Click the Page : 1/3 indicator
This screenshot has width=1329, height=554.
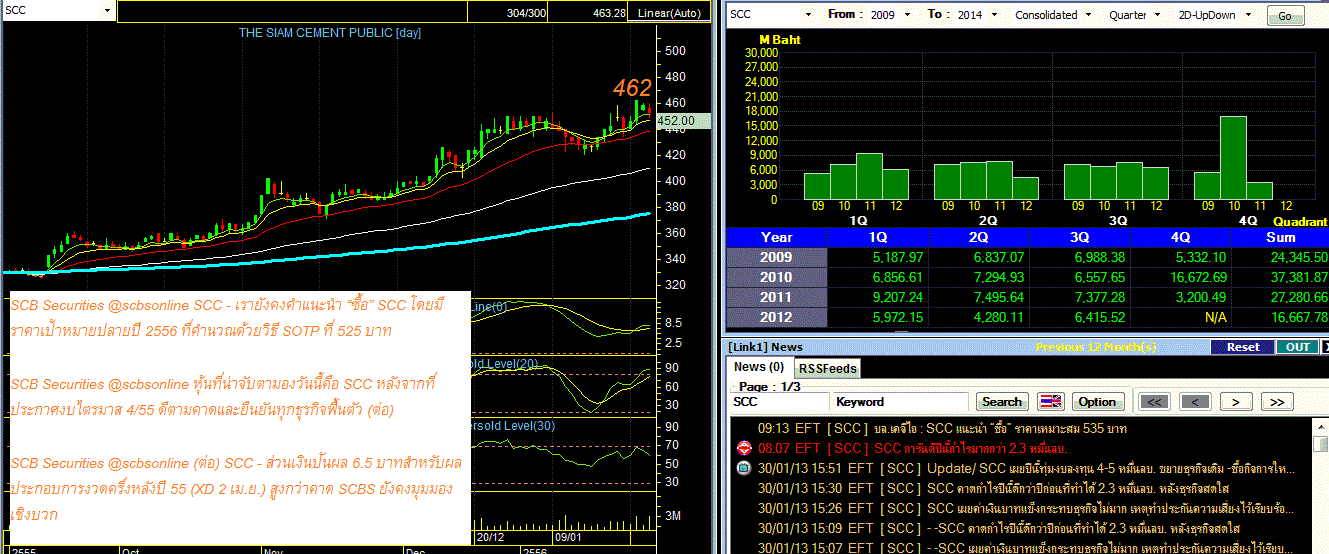point(768,386)
